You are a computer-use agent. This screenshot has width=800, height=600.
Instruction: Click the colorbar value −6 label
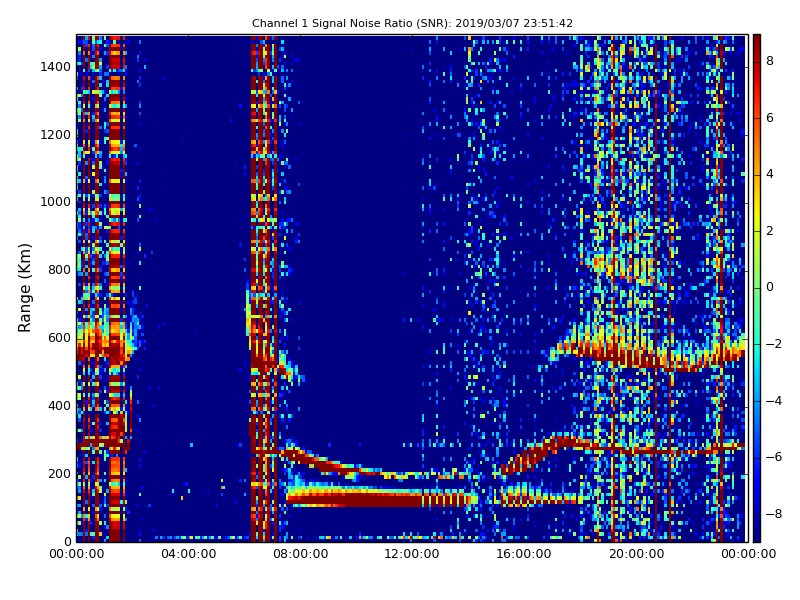(774, 457)
